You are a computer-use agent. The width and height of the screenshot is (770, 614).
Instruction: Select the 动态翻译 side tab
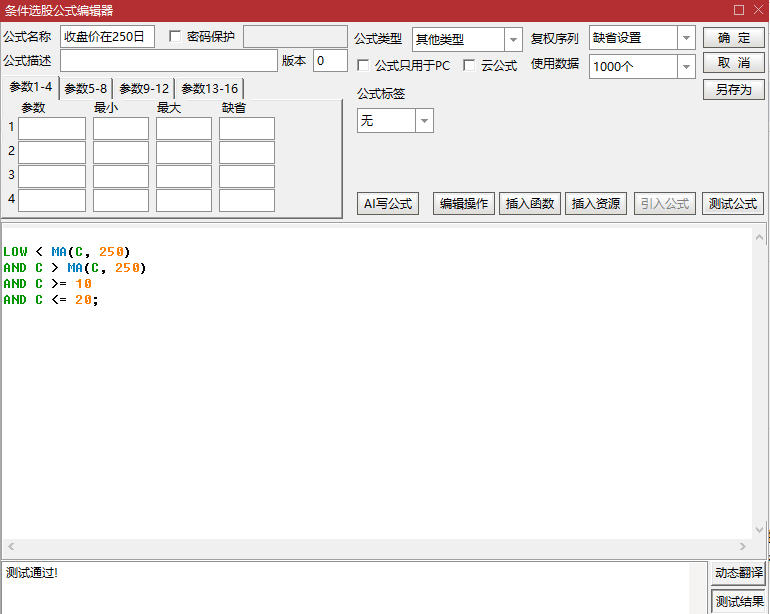tap(739, 573)
